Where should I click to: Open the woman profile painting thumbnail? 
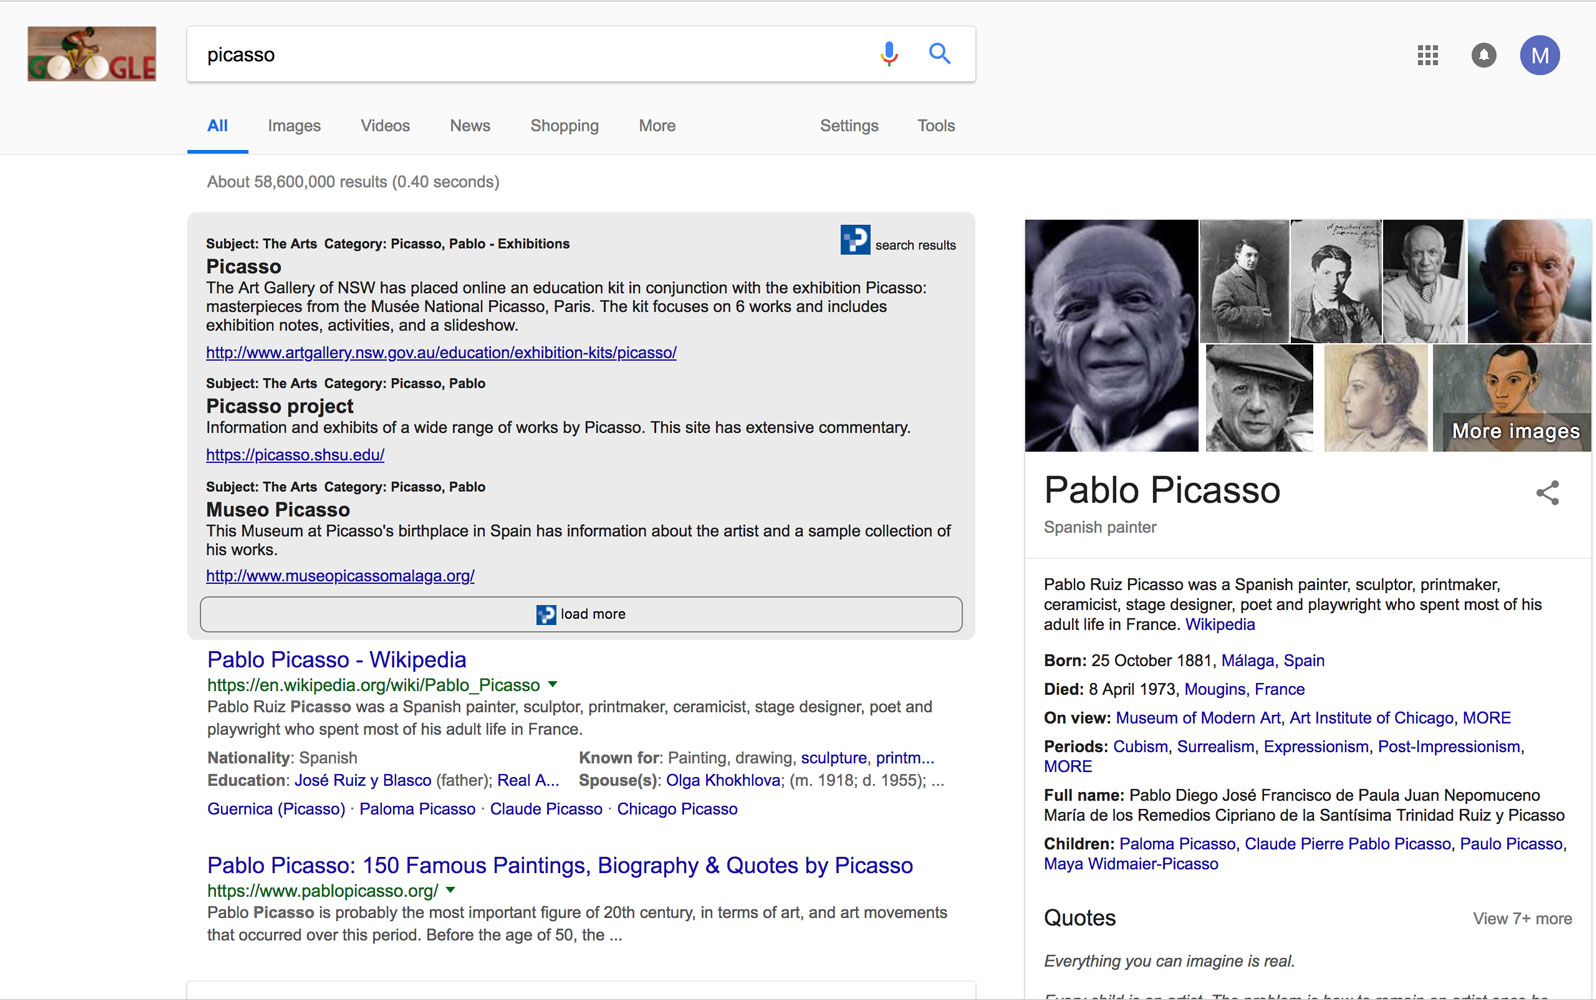pyautogui.click(x=1376, y=398)
